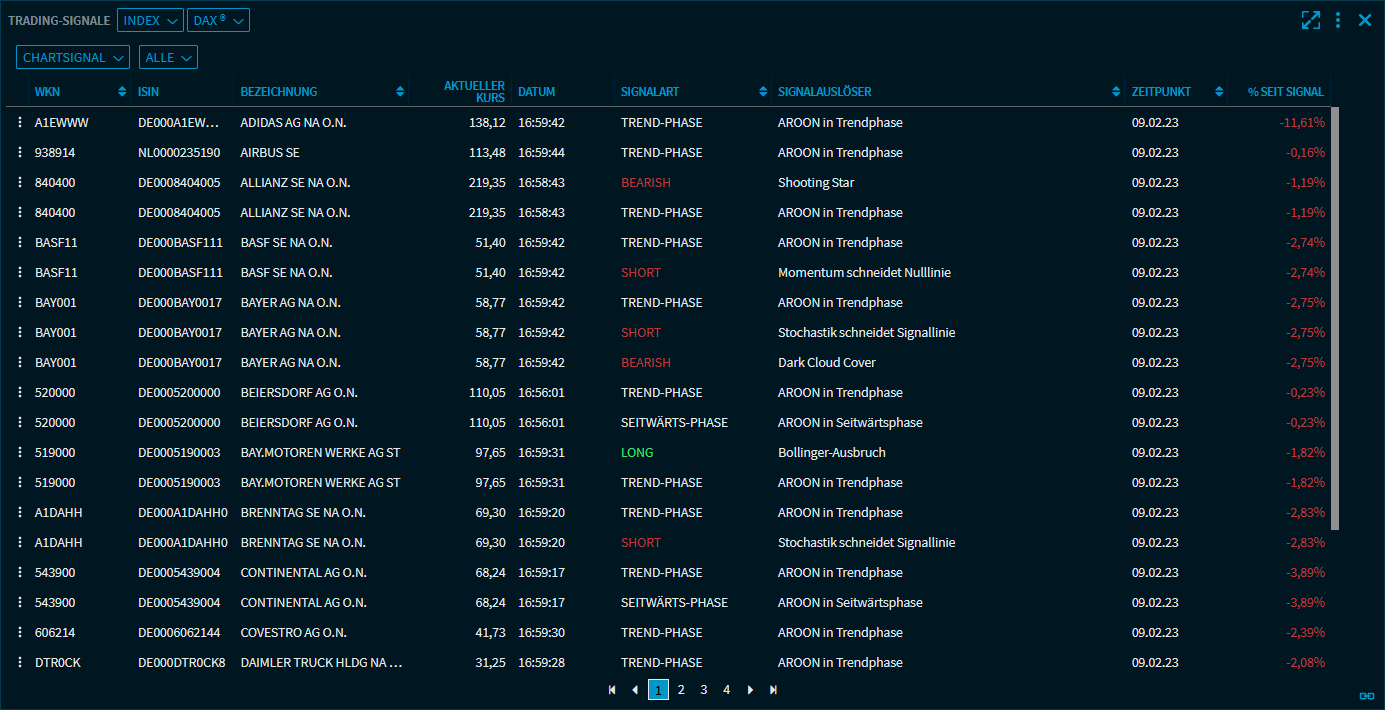Click the Covestro AG O.N. row name

click(293, 633)
